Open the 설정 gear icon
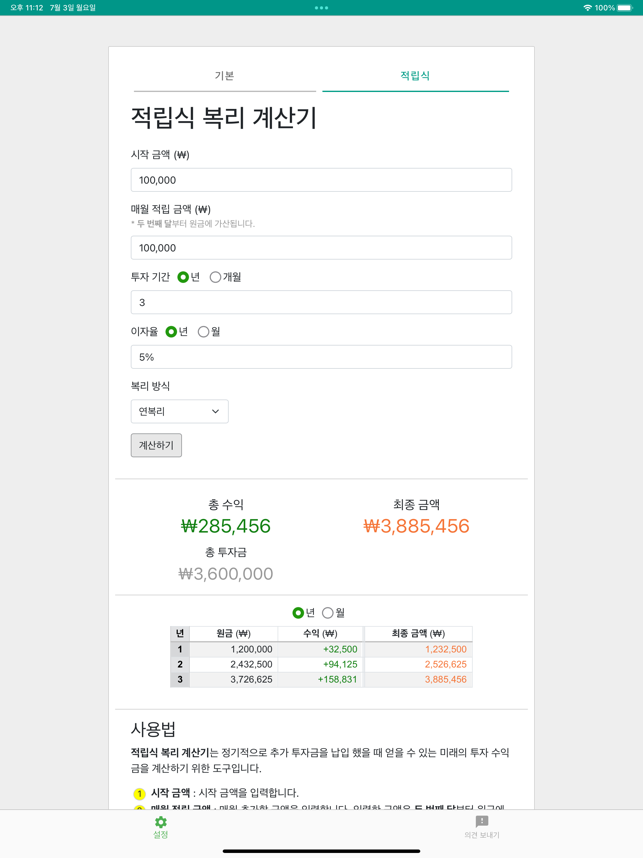Image resolution: width=643 pixels, height=858 pixels. (160, 822)
